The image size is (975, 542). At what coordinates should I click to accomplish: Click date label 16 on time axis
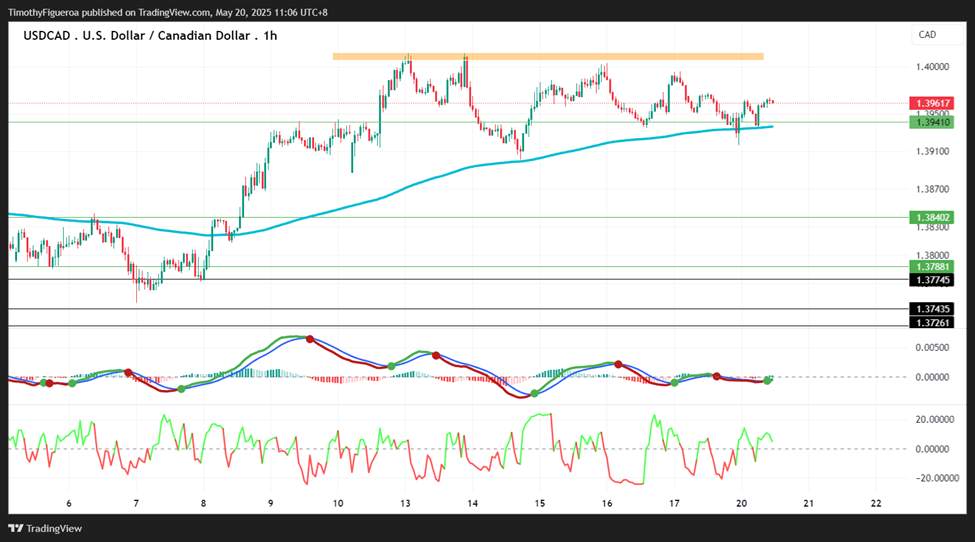[607, 503]
